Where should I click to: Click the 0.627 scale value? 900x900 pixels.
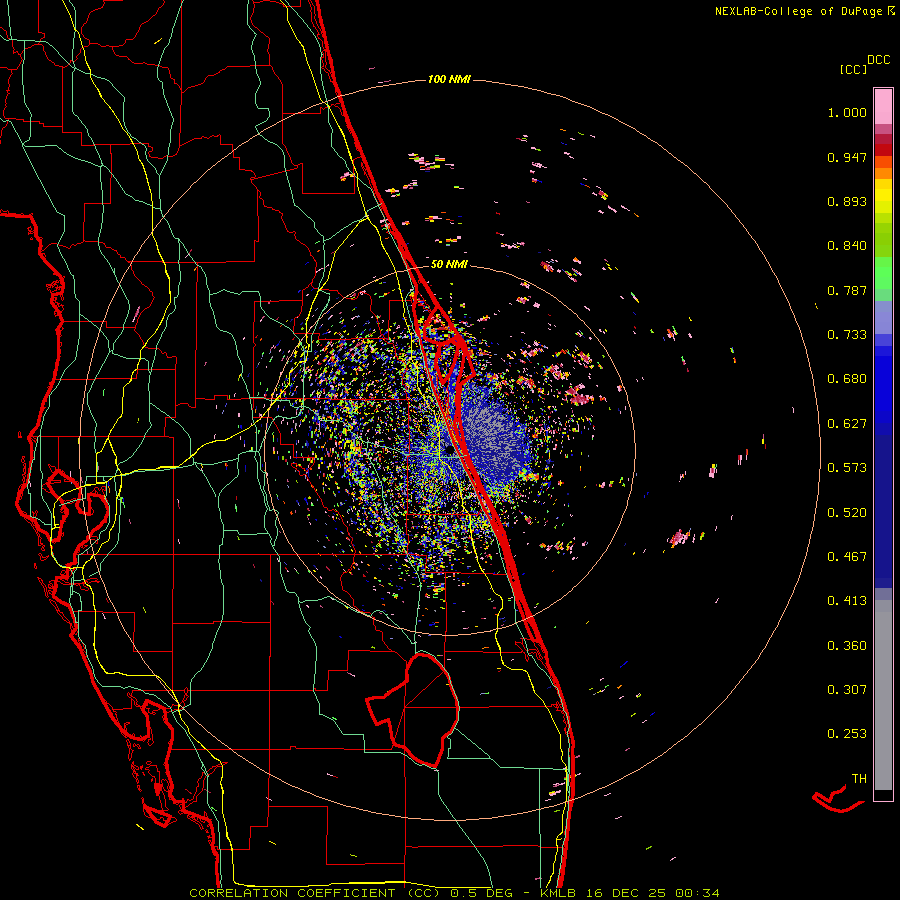(847, 424)
